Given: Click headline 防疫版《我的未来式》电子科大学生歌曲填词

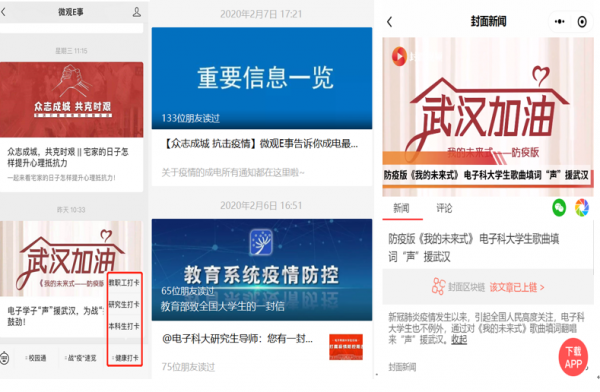Looking at the screenshot, I should click(474, 247).
